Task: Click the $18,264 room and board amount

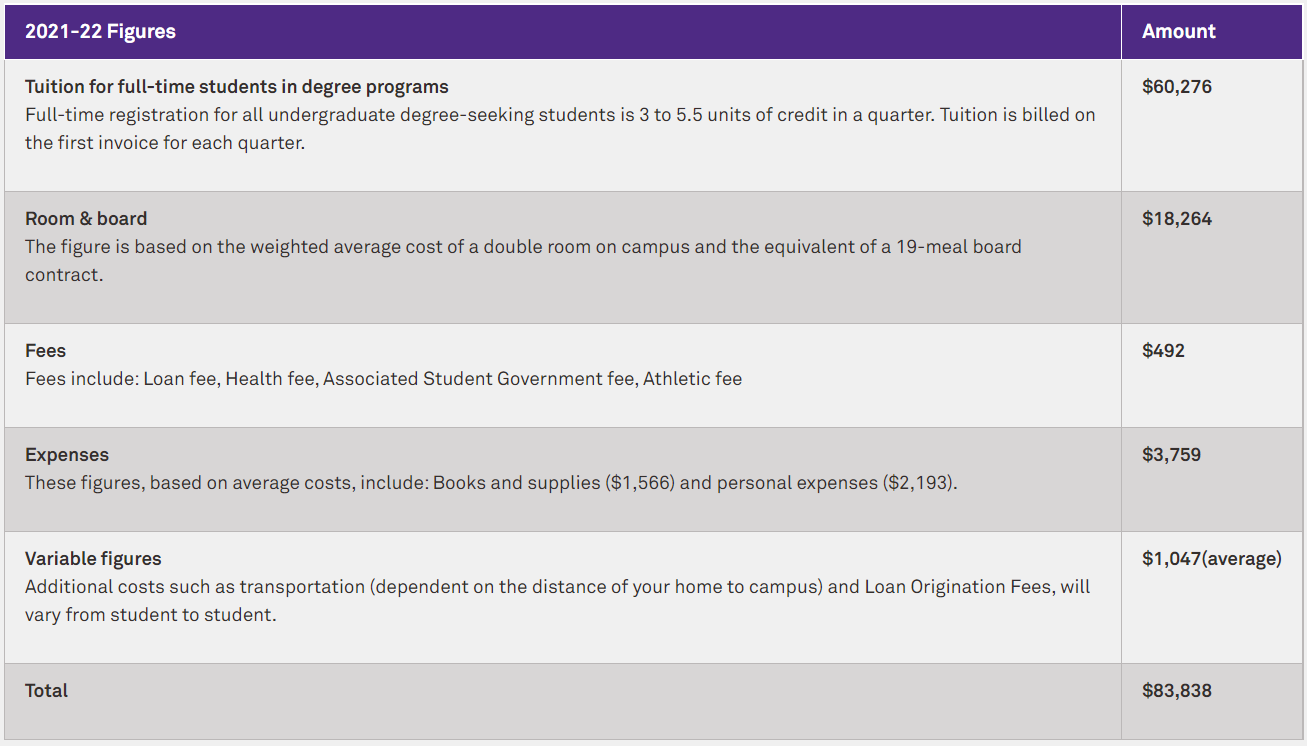Action: 1177,219
